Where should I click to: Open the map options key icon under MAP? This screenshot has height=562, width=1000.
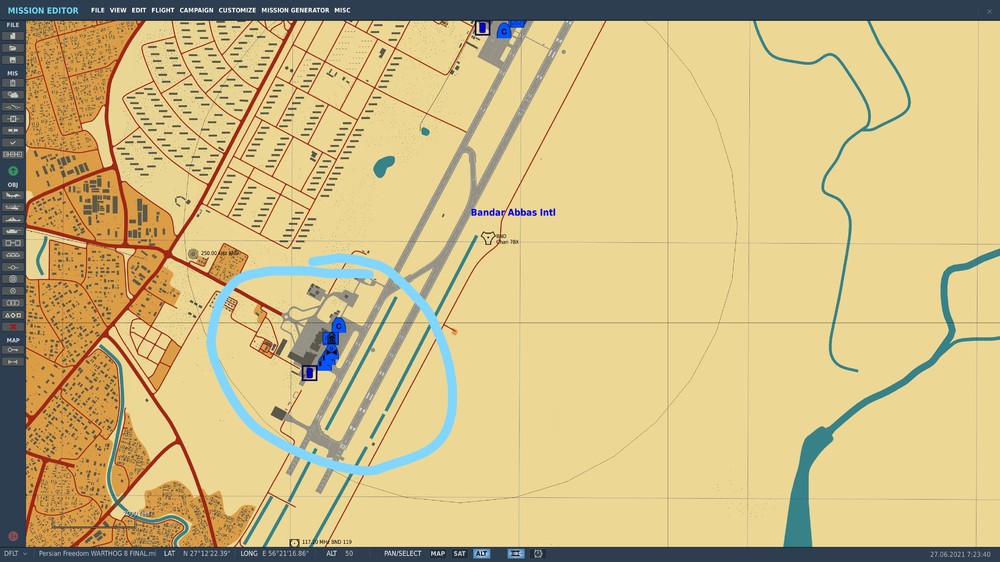click(13, 350)
